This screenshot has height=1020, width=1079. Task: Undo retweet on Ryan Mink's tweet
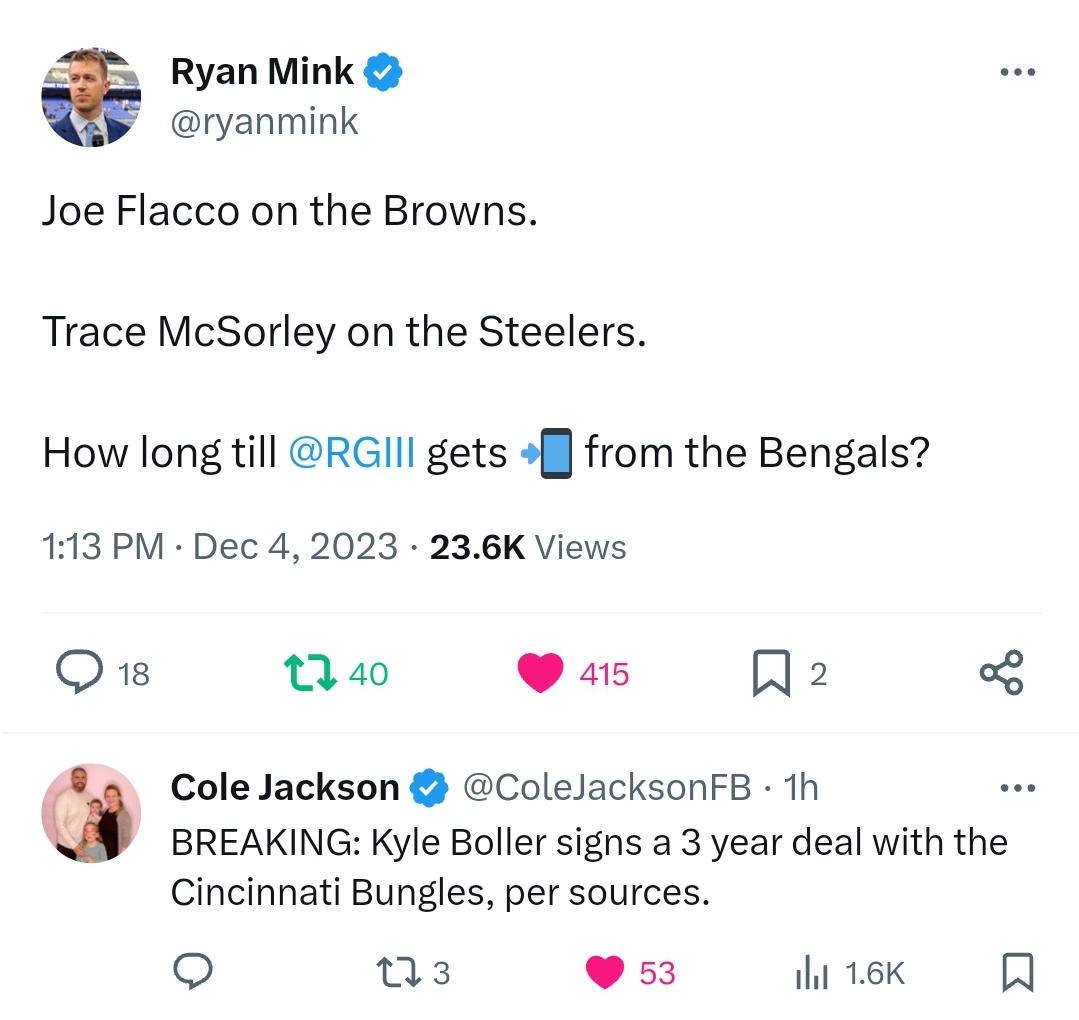coord(310,673)
